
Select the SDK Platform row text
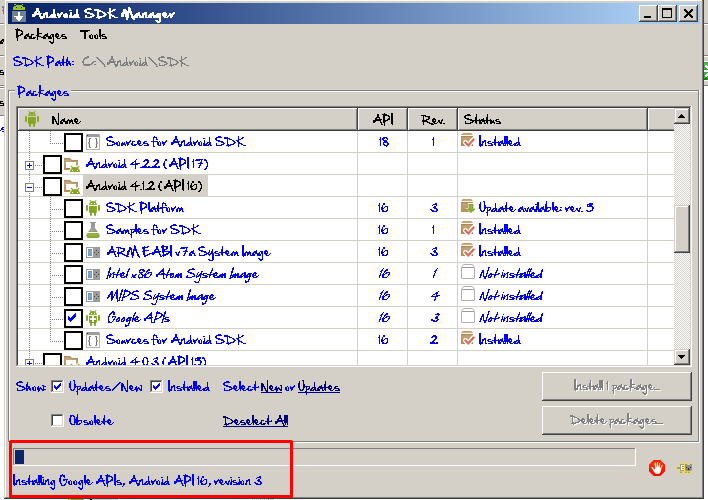click(x=144, y=208)
